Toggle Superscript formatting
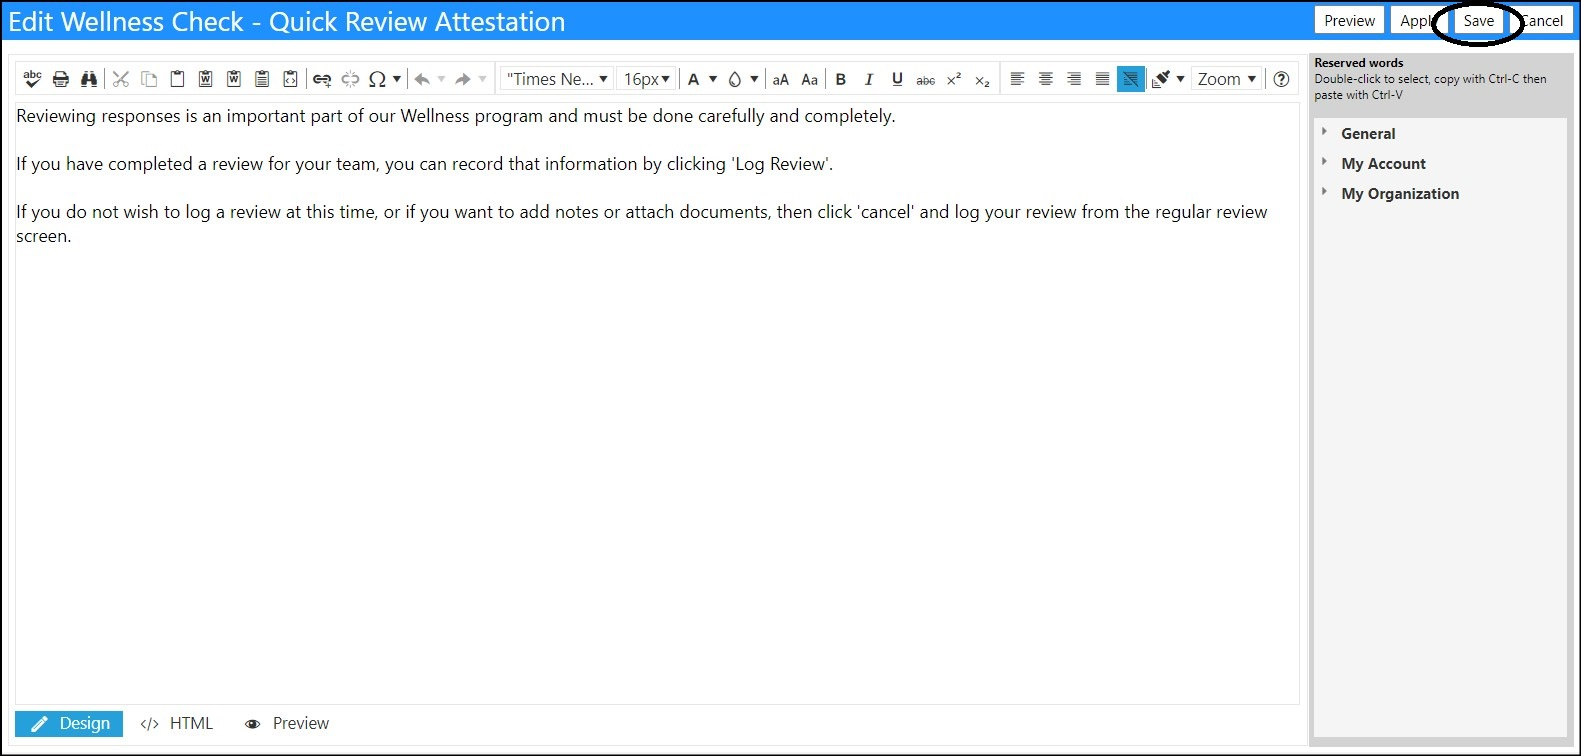 pos(954,79)
